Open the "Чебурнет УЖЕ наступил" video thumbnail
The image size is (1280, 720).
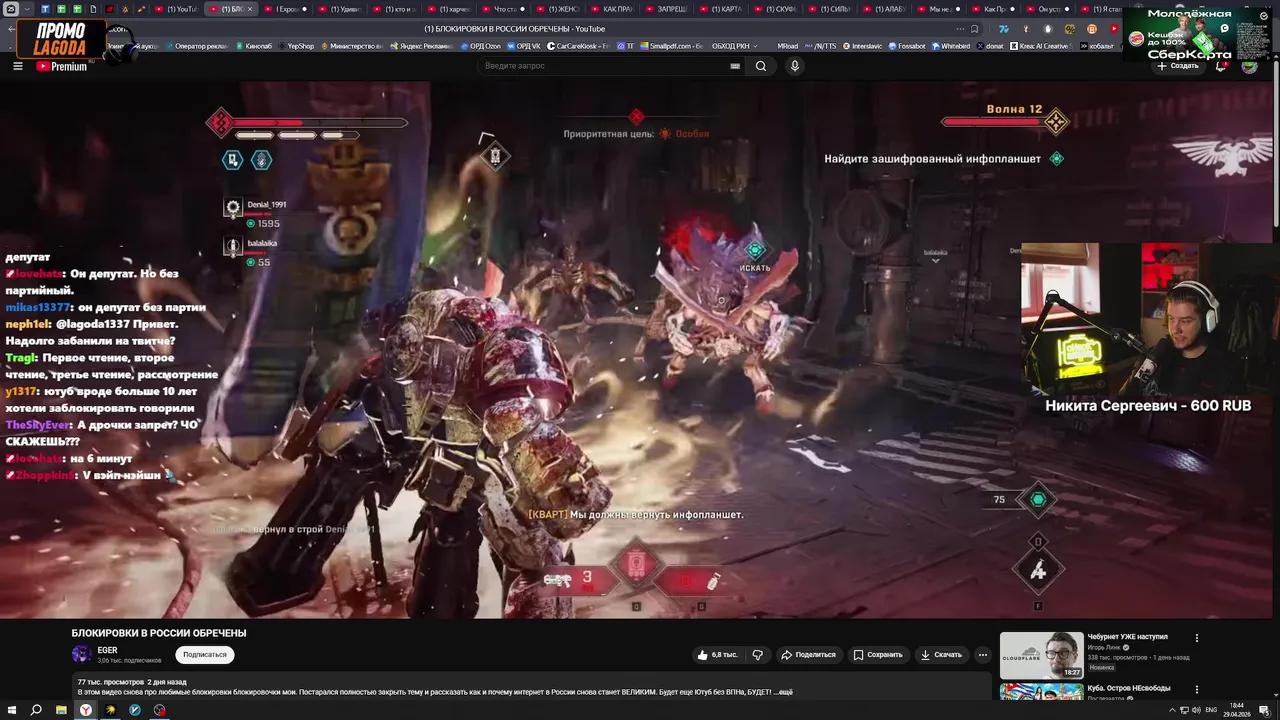1041,656
